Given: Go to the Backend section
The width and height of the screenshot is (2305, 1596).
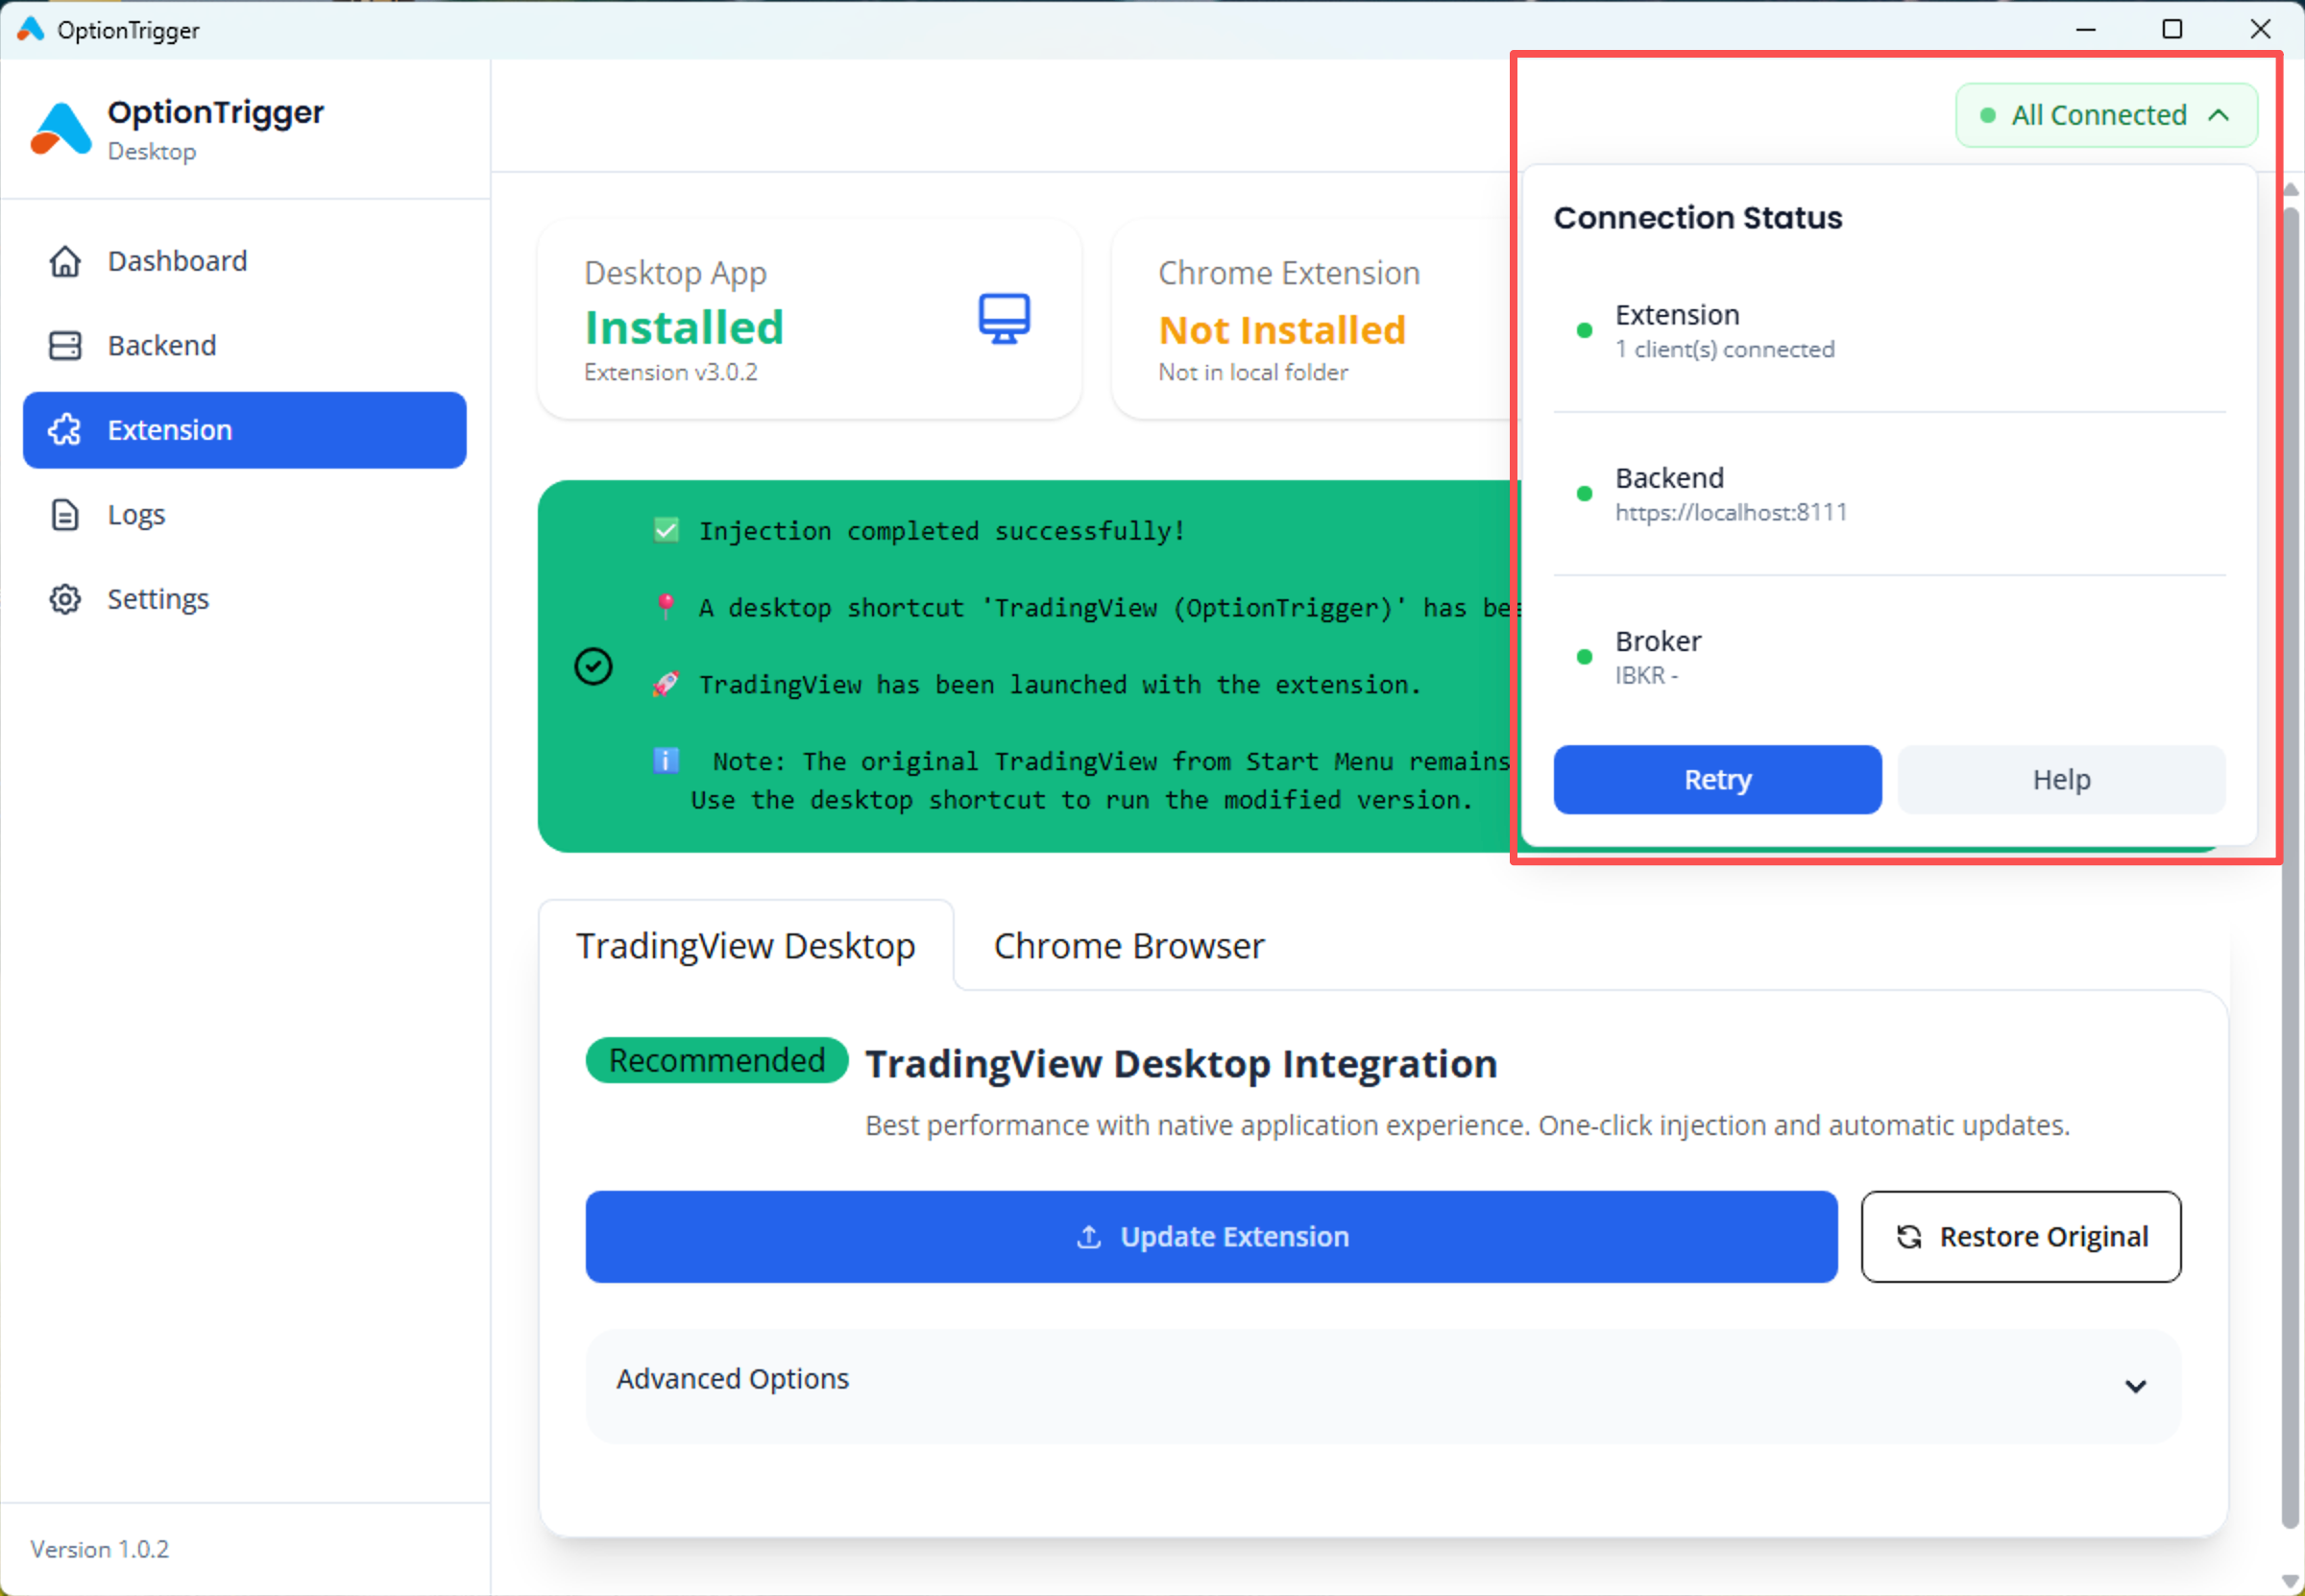Looking at the screenshot, I should [244, 345].
